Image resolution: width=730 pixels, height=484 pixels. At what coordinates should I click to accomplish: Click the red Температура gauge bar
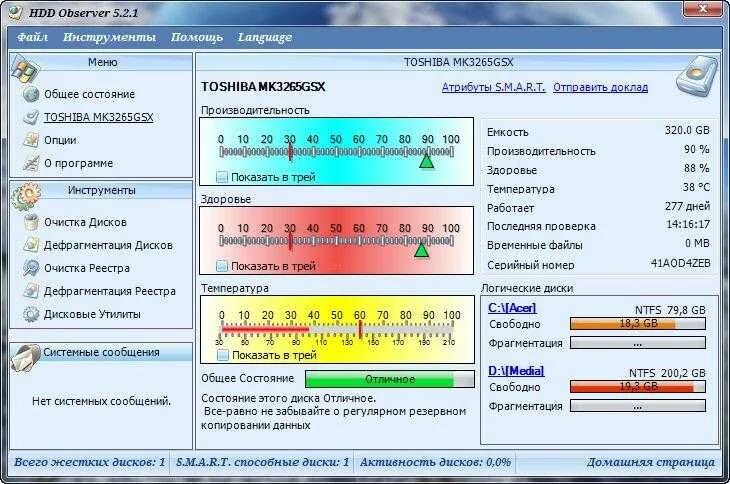coord(265,329)
